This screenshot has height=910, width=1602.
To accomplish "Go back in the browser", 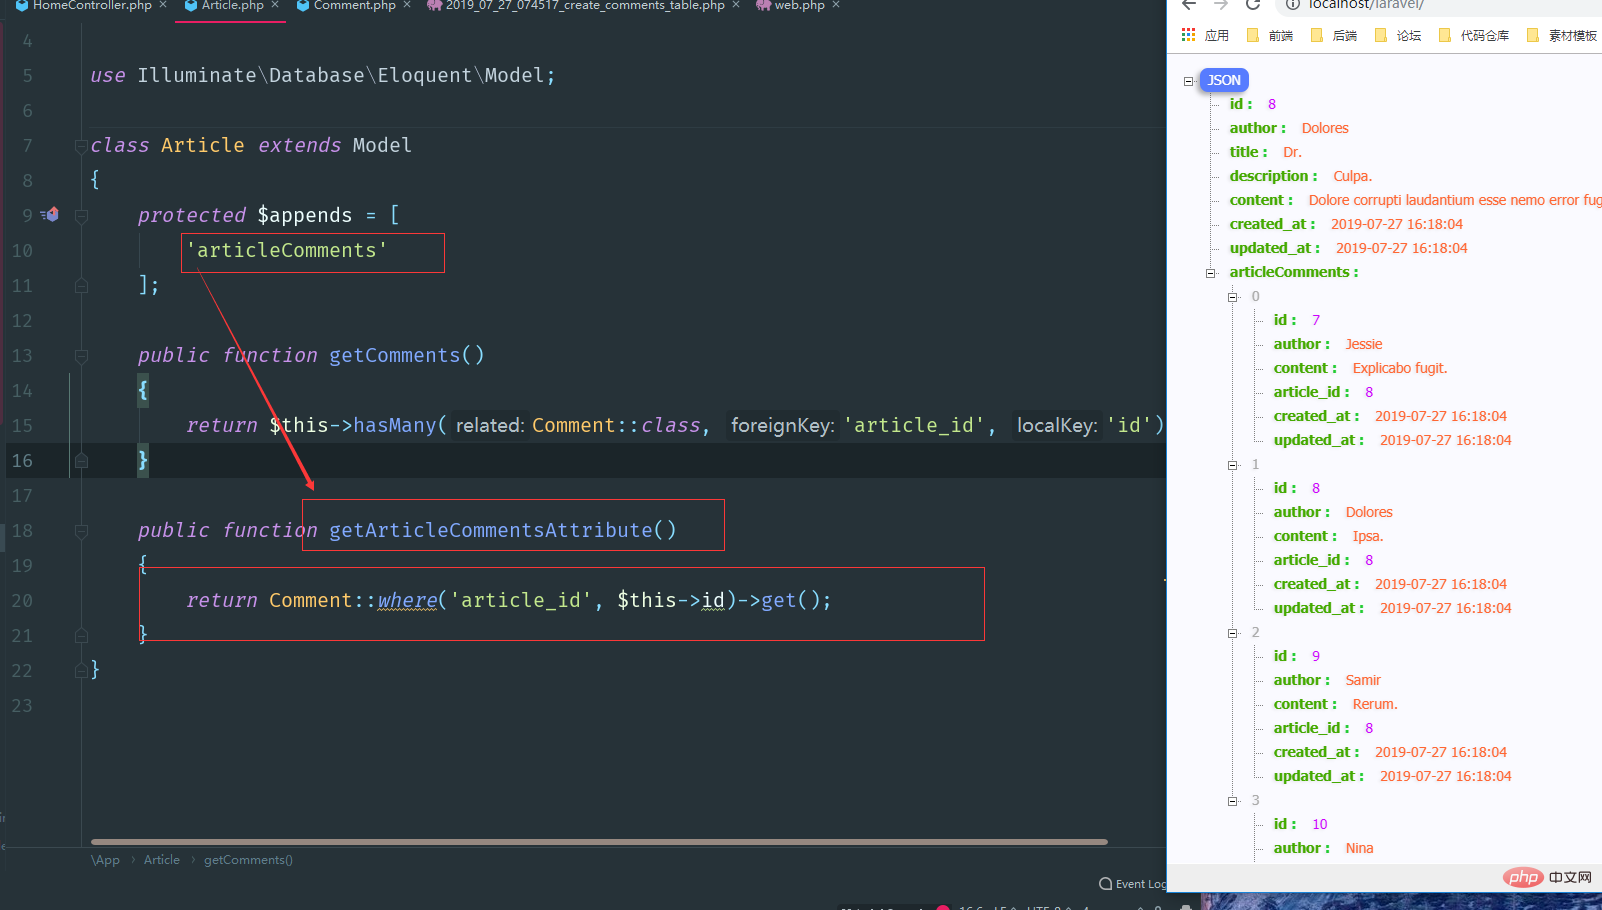I will point(1189,5).
